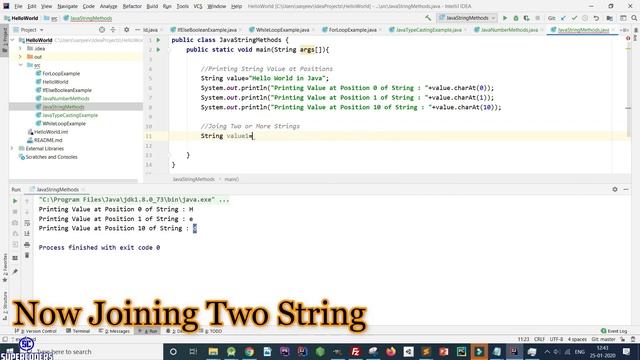The width and height of the screenshot is (640, 360).
Task: Click the Build project hammer icon
Action: 428,18
